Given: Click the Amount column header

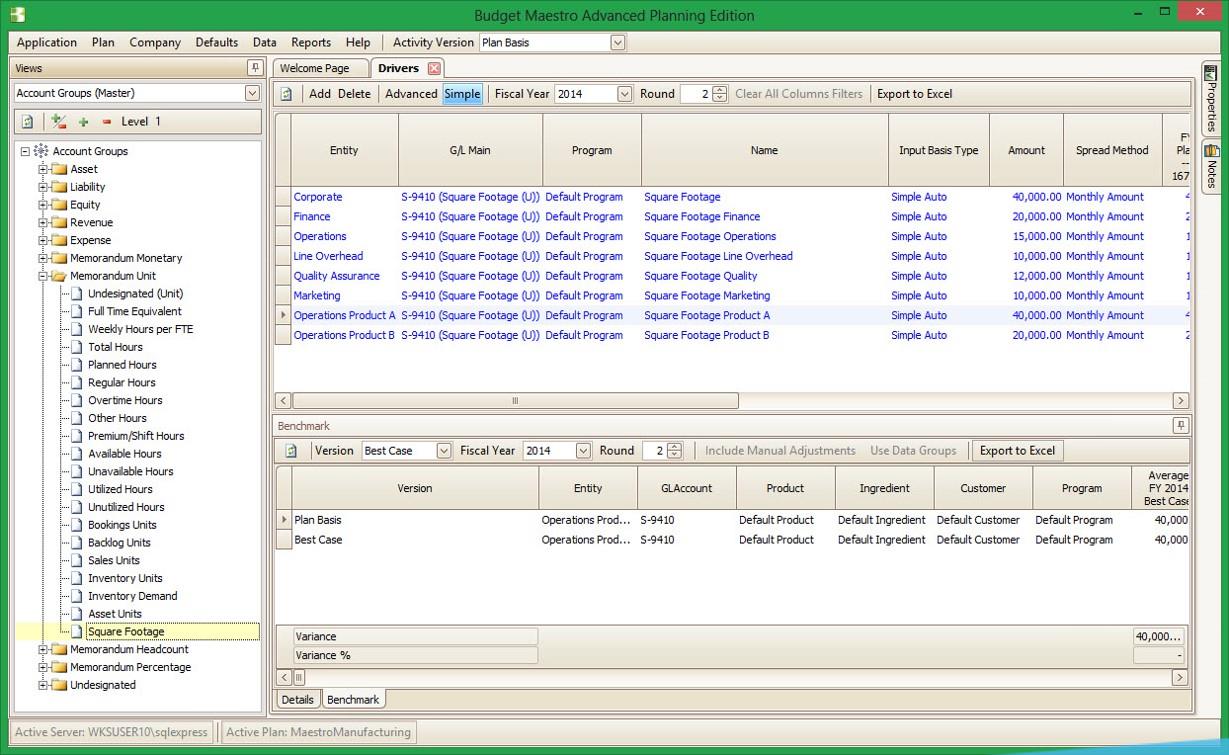Looking at the screenshot, I should tap(1026, 150).
